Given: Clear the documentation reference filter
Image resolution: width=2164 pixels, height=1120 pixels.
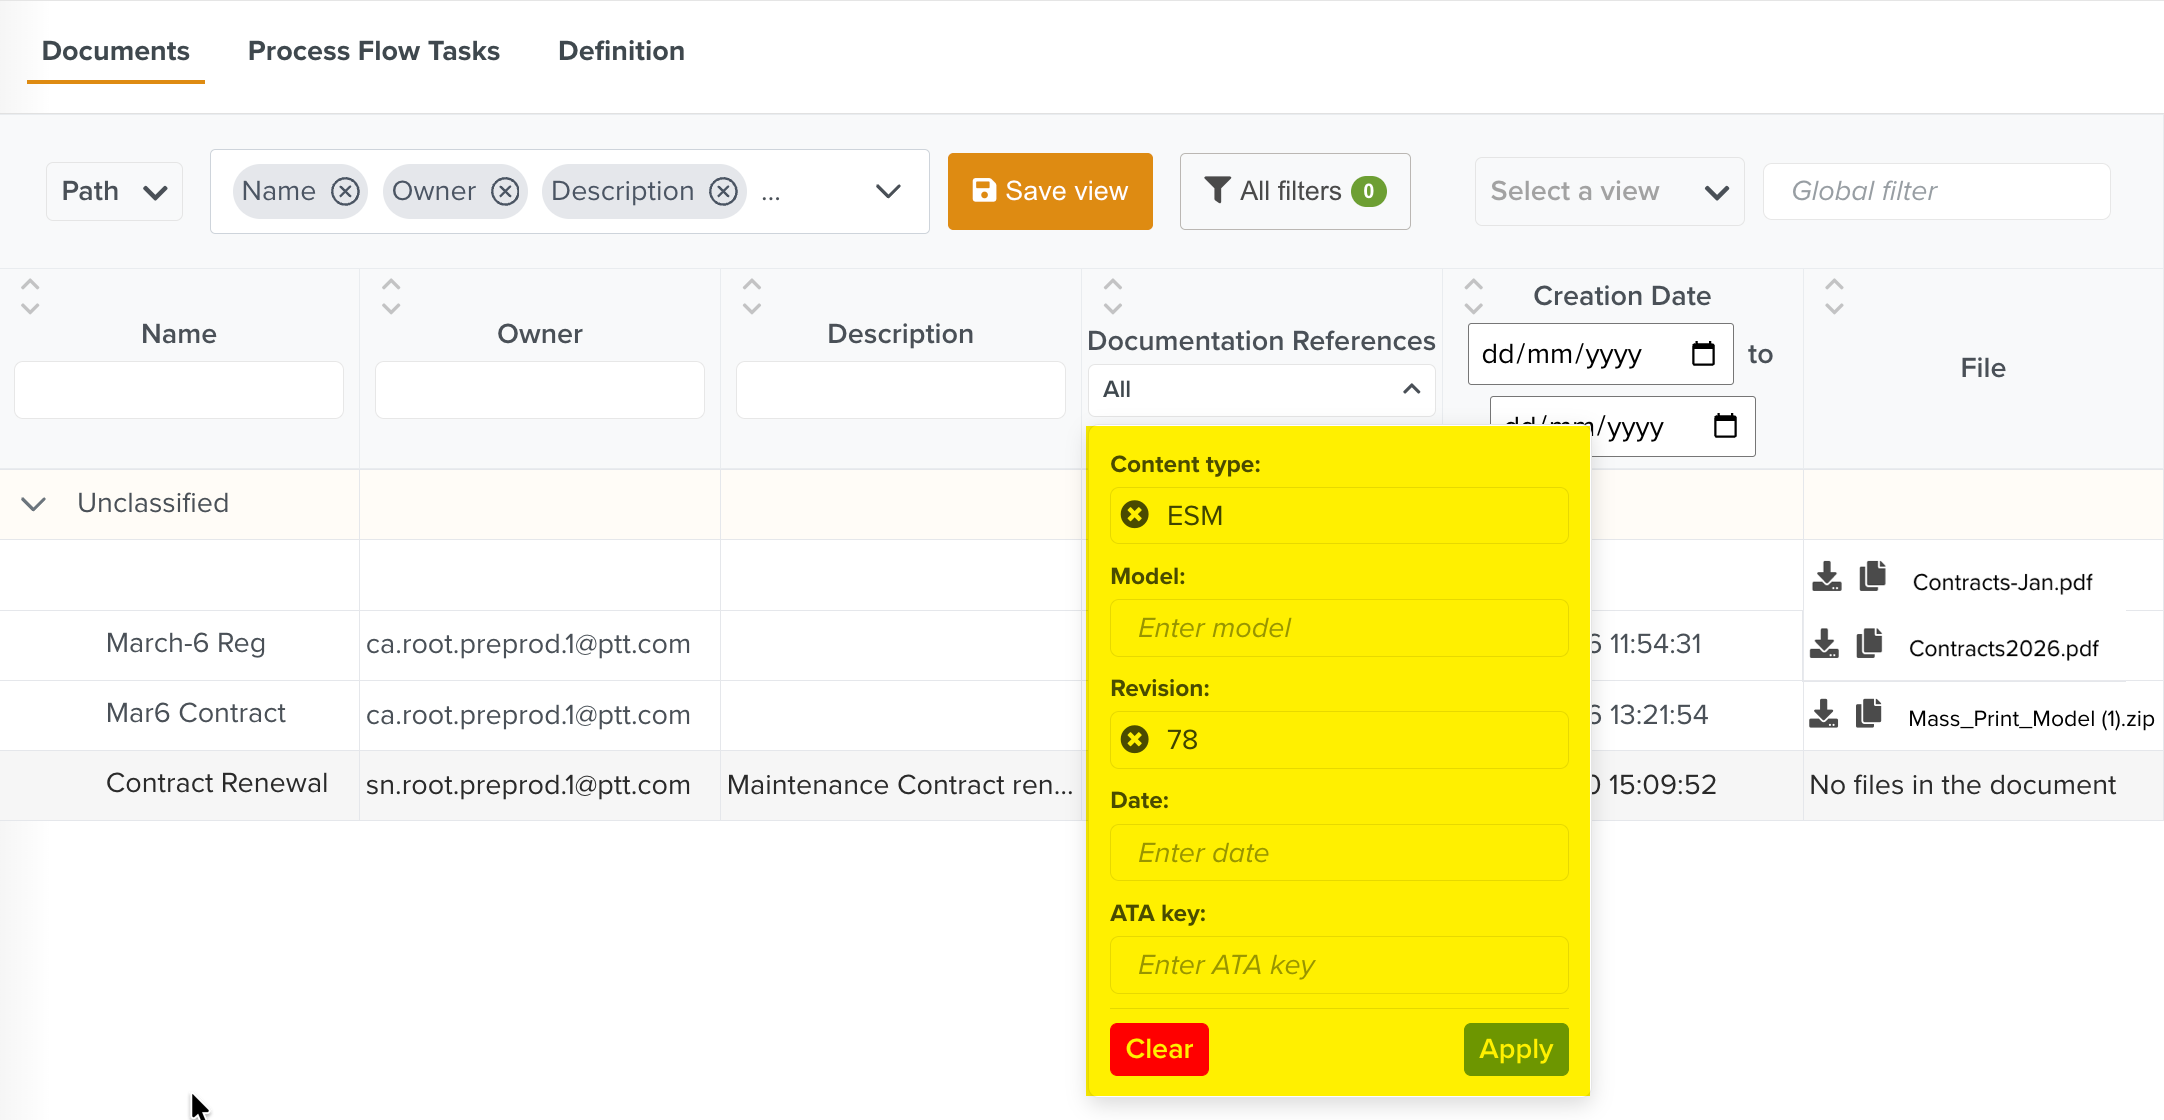Looking at the screenshot, I should tap(1159, 1049).
